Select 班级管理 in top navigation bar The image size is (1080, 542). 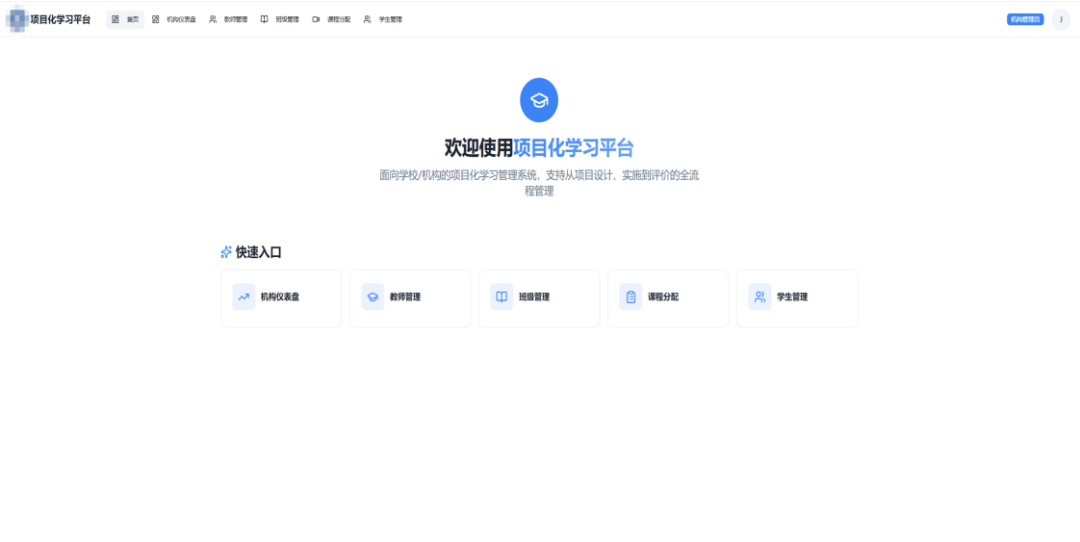click(x=280, y=19)
